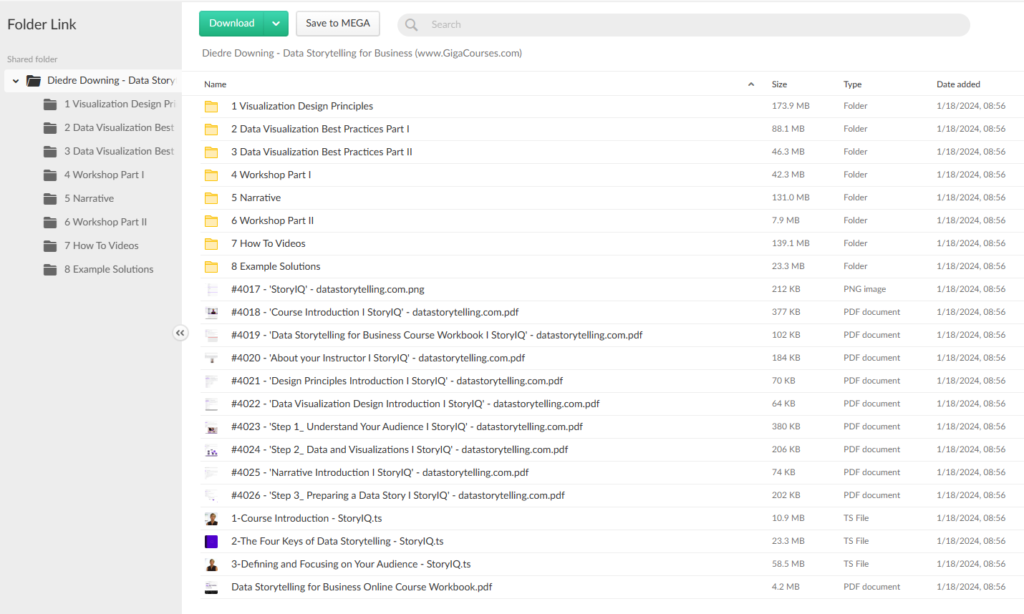Click the Course Workbook PDF file icon
This screenshot has height=614, width=1024.
pyautogui.click(x=211, y=588)
